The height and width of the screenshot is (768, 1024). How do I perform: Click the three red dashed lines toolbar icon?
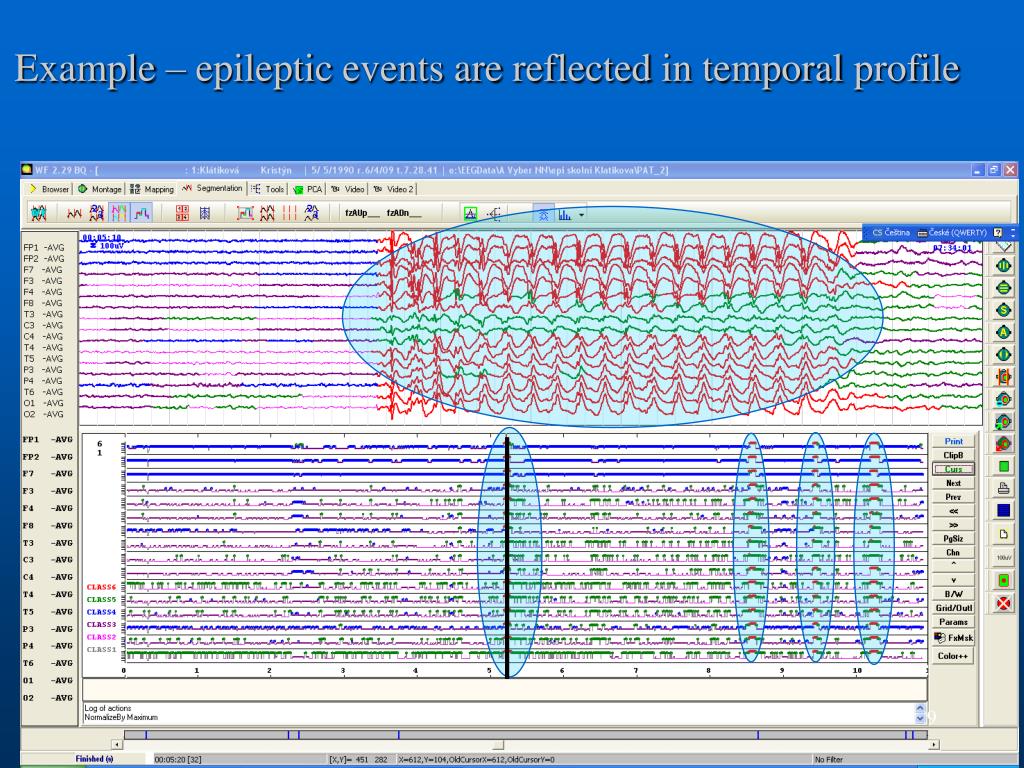tap(288, 213)
